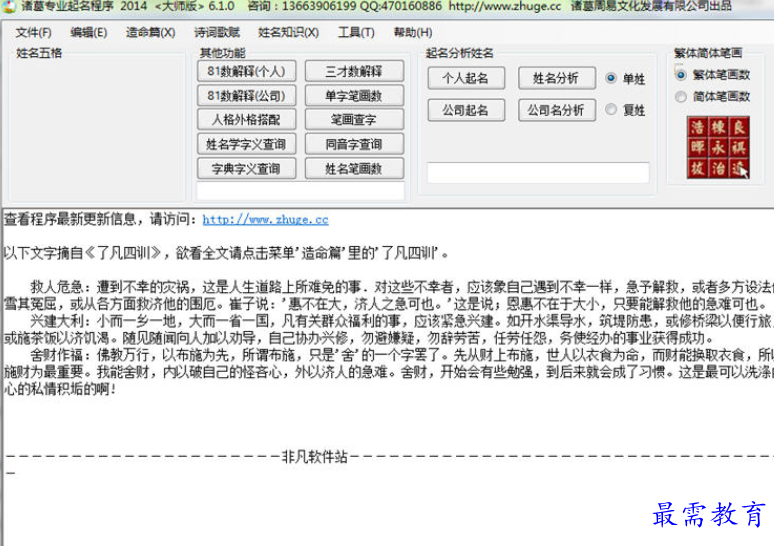Viewport: 774px width, 546px height.
Task: Open 字典字义查询 lookup
Action: (246, 169)
